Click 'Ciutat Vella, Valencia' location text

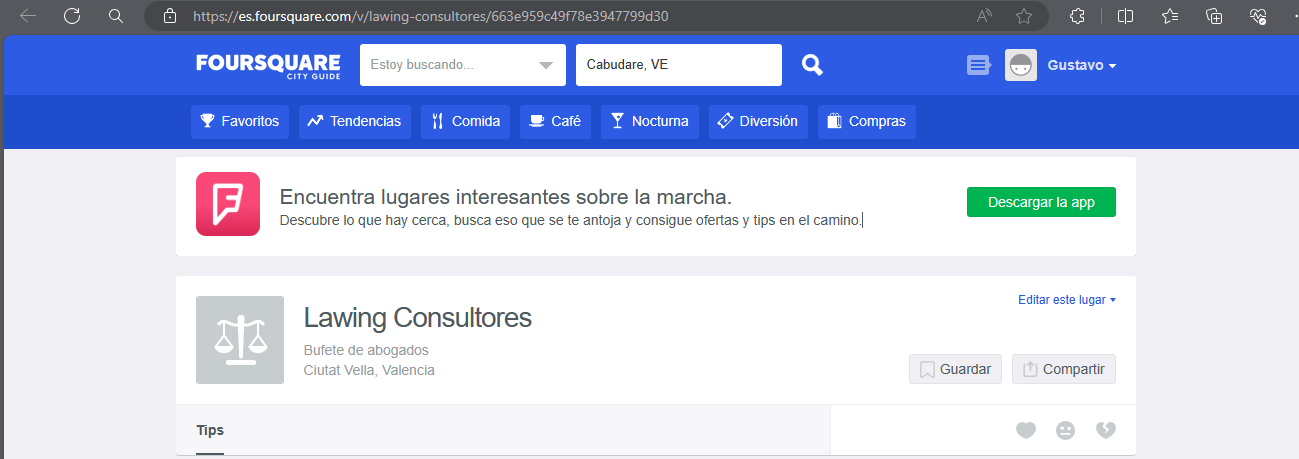pos(369,370)
